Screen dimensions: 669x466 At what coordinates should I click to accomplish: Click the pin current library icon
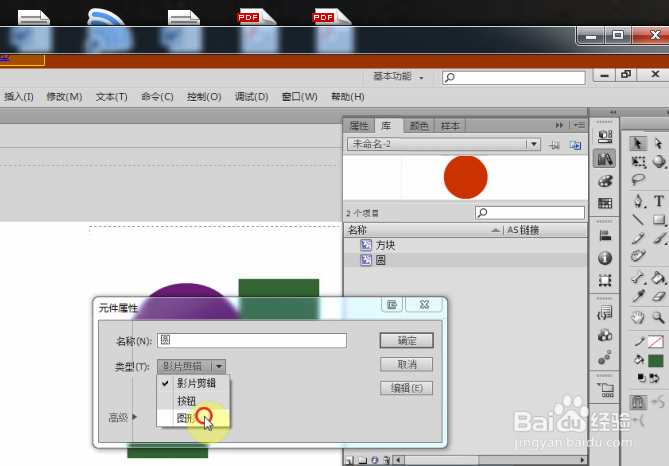tap(554, 145)
